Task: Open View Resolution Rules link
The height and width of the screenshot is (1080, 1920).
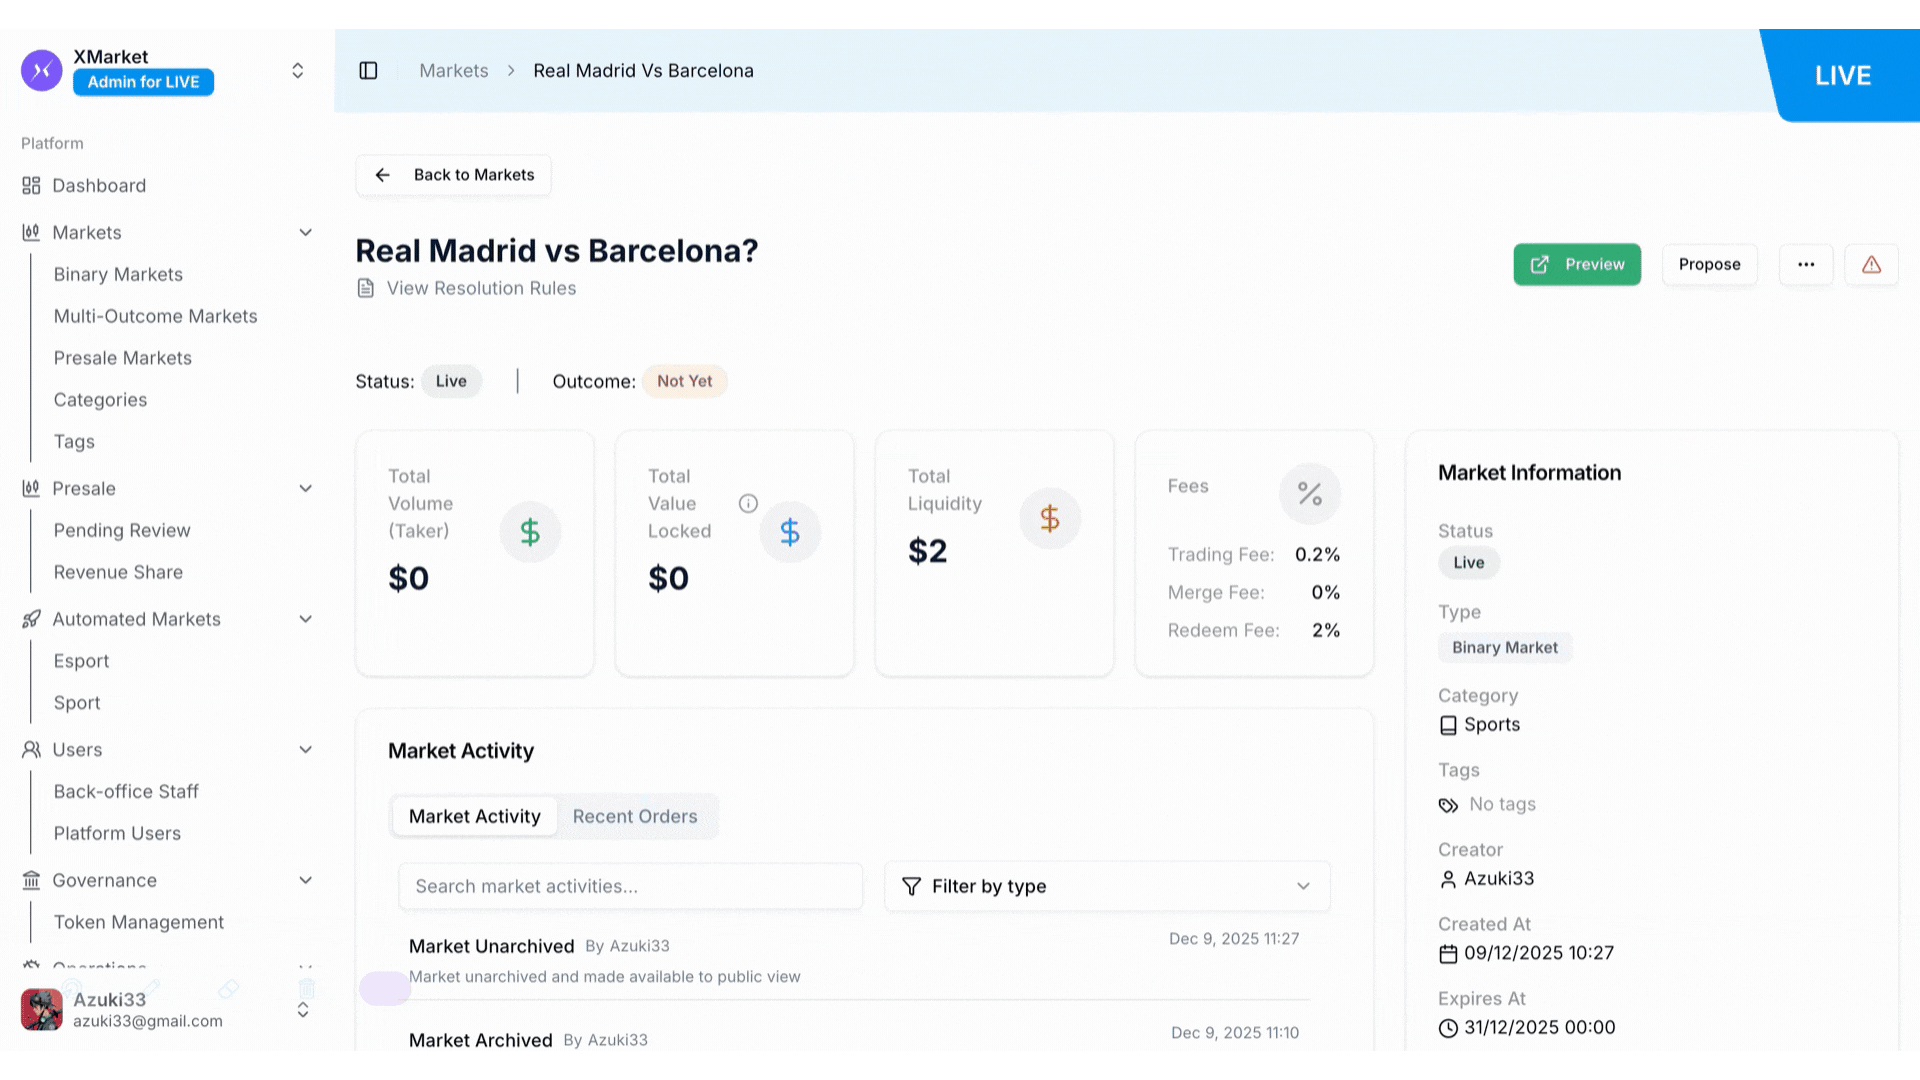Action: coord(481,289)
